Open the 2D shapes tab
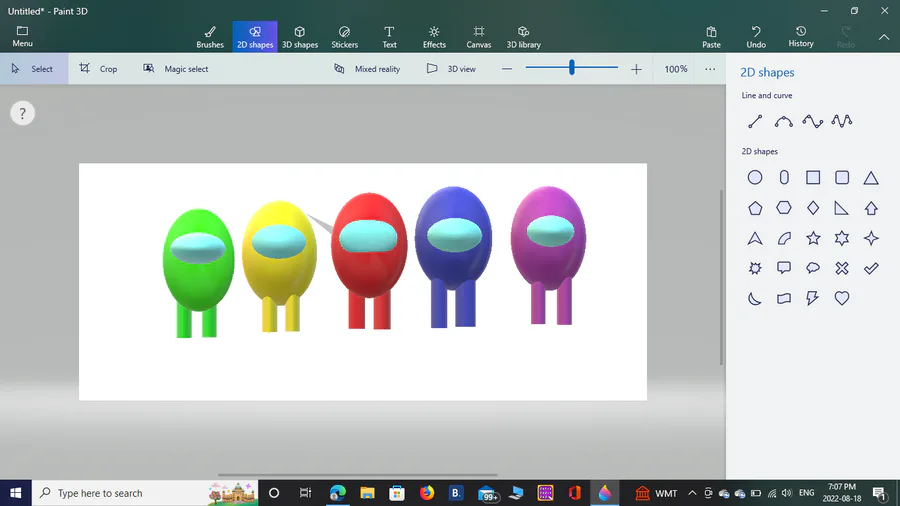Screen dimensions: 900x506 pos(255,37)
